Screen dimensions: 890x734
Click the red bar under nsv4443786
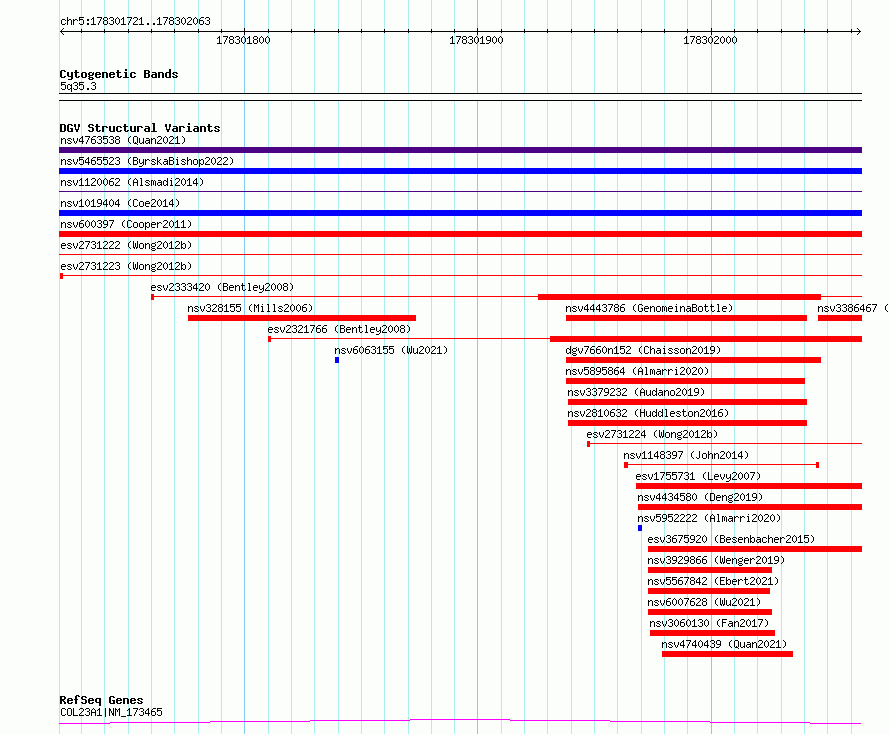[686, 318]
